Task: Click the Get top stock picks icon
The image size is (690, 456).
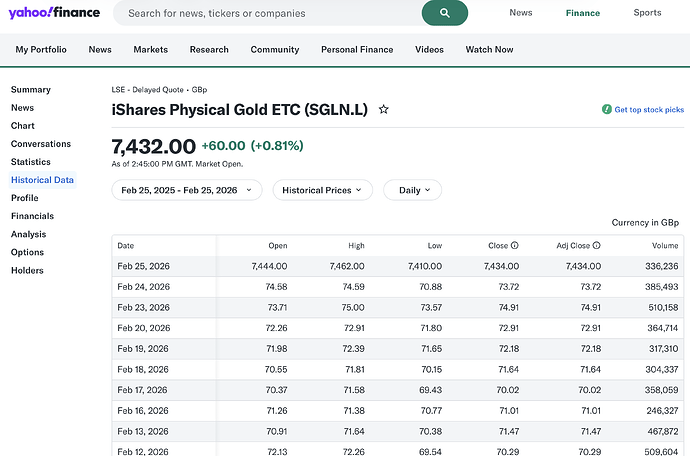Action: tap(607, 109)
